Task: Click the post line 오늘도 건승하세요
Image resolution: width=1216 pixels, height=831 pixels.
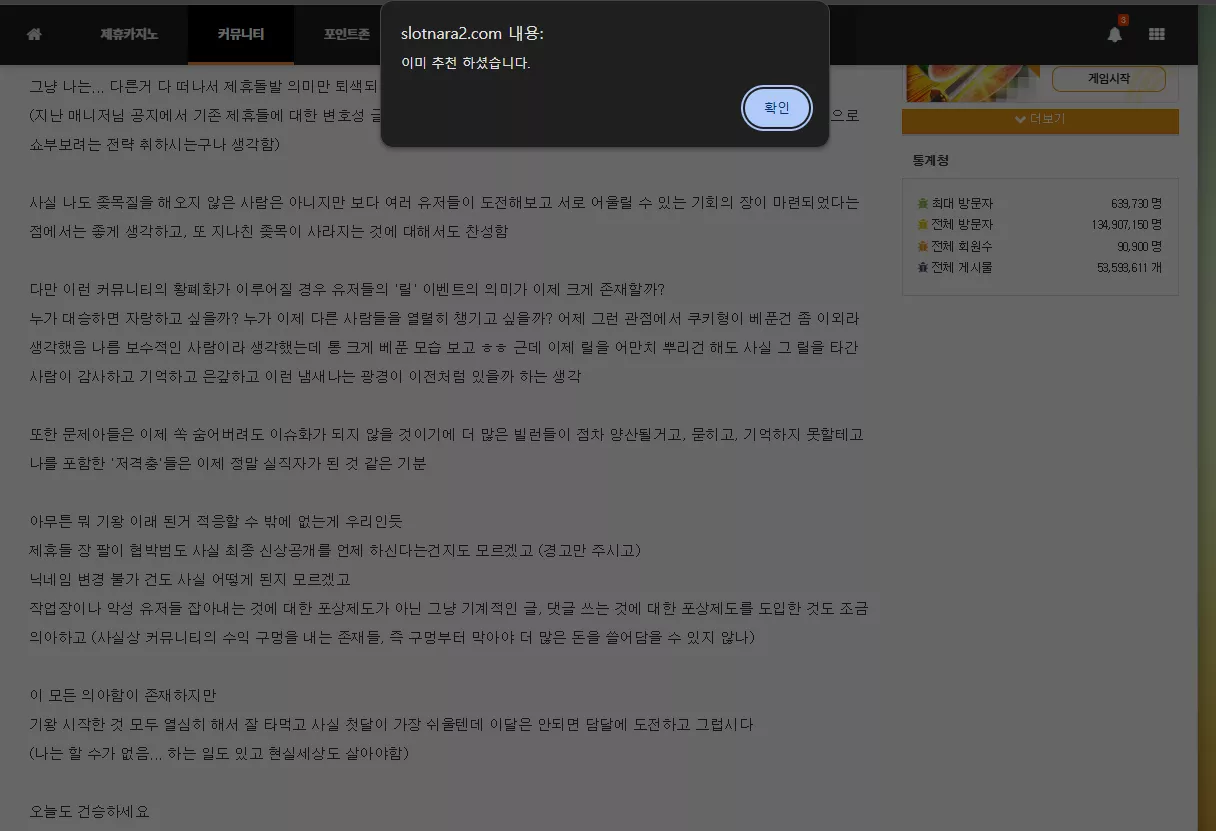Action: (90, 811)
